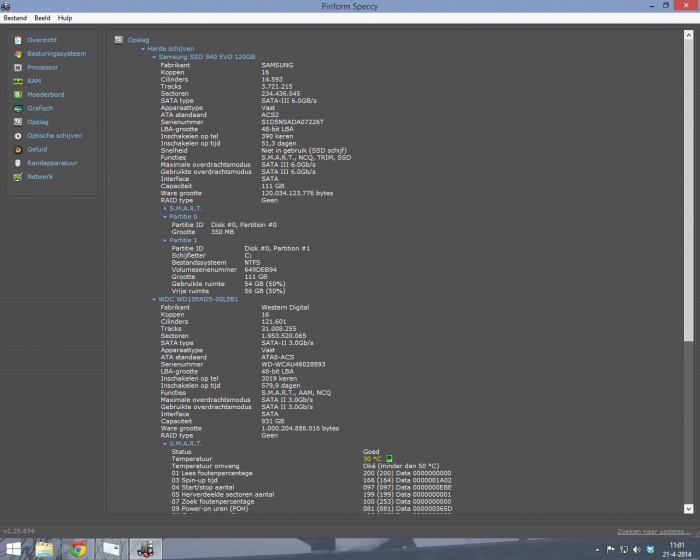Select the RAM module icon
The height and width of the screenshot is (560, 700).
coord(18,81)
